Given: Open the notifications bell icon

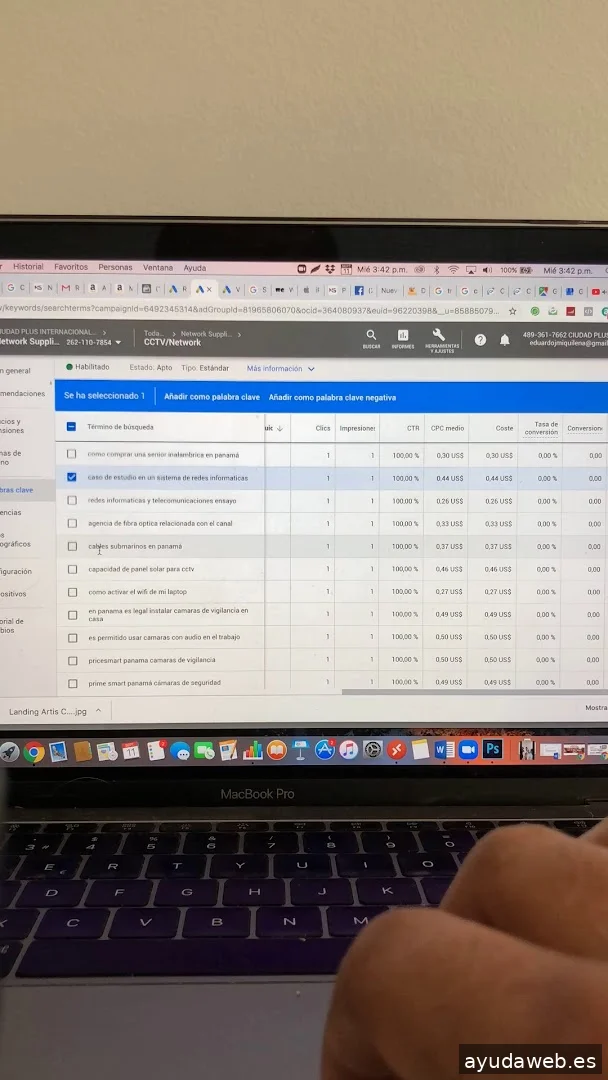Looking at the screenshot, I should click(x=505, y=340).
